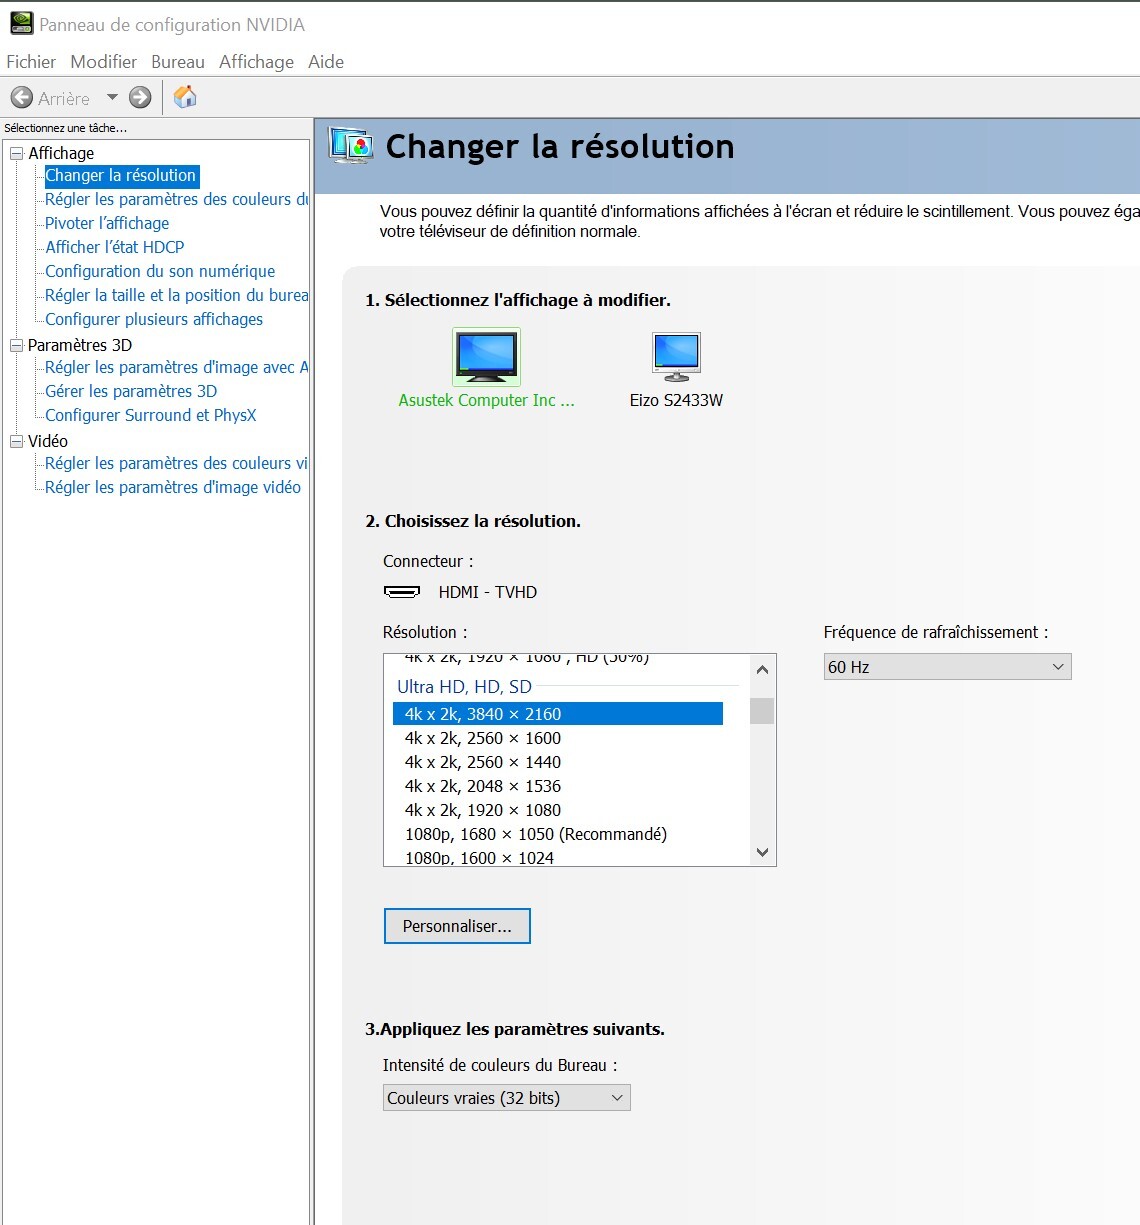1140x1225 pixels.
Task: Open the Fichier menu
Action: tap(31, 62)
